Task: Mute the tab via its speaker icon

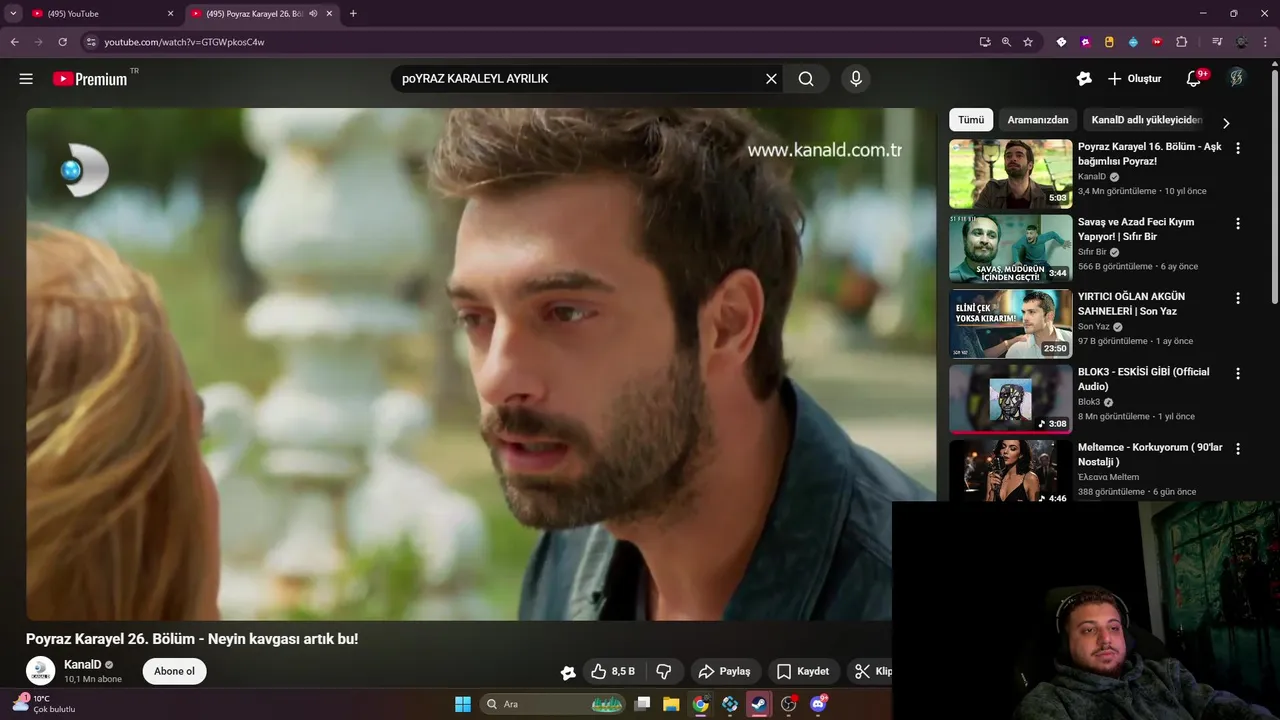Action: 313,14
